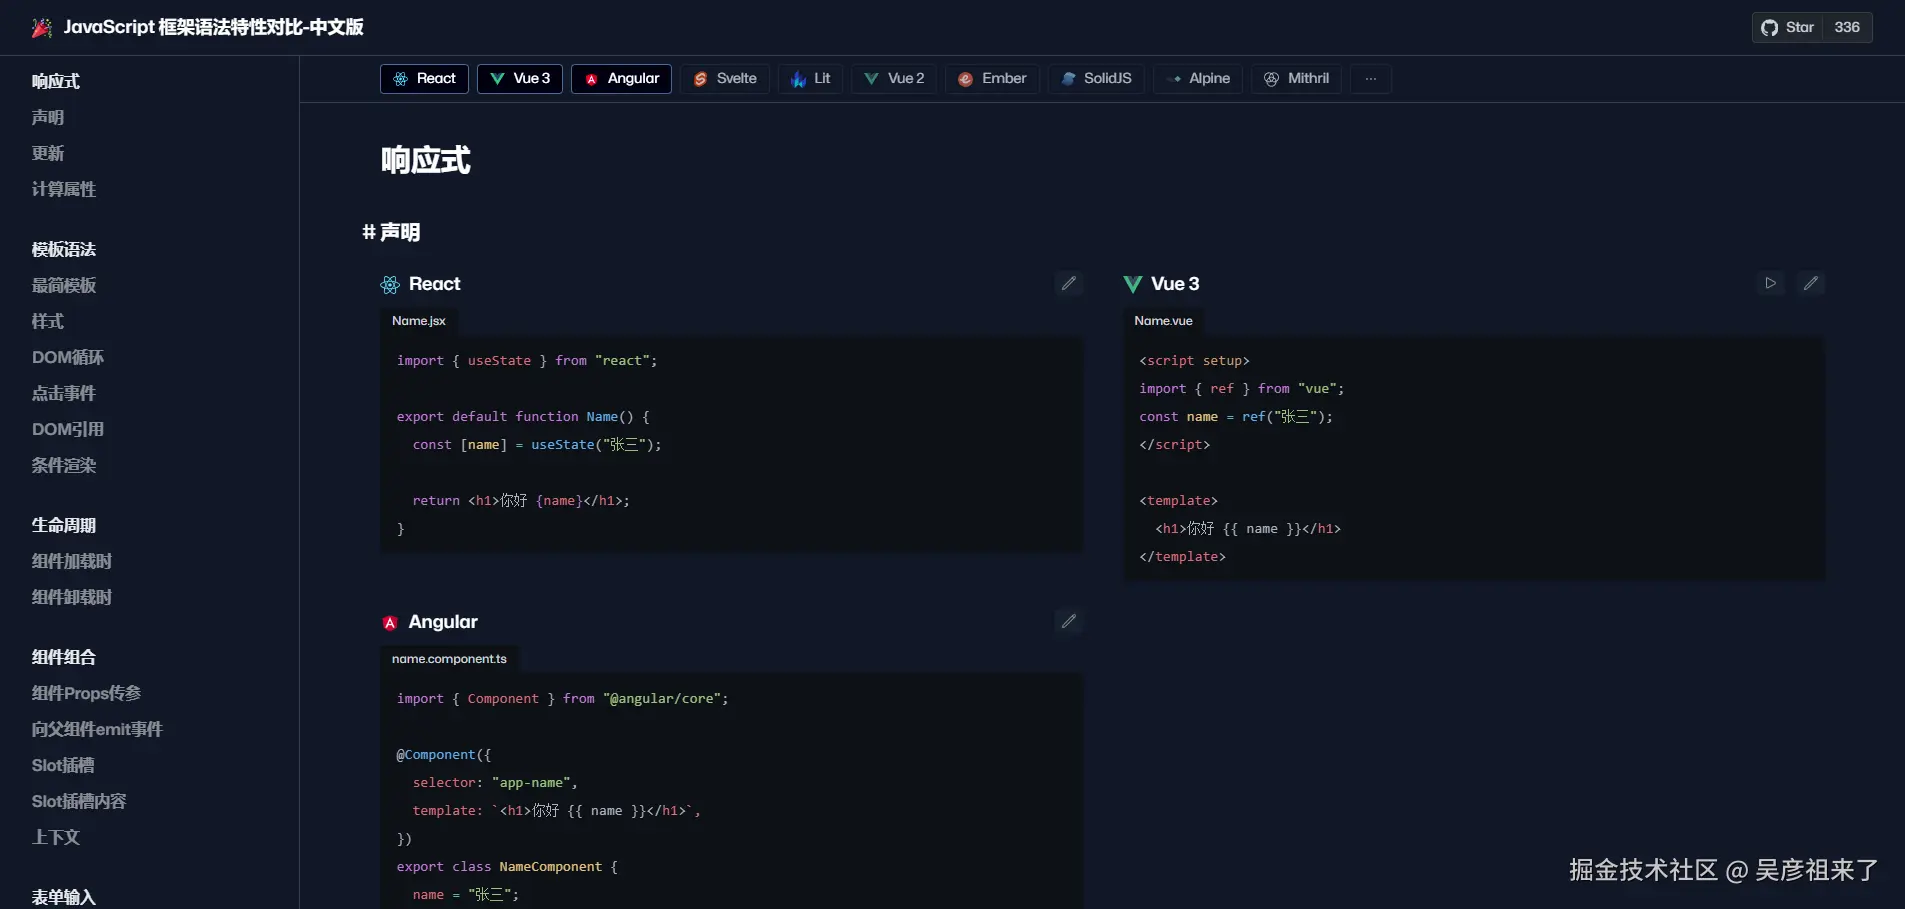The height and width of the screenshot is (909, 1905).
Task: Enable the Svelte framework filter
Action: tap(725, 79)
